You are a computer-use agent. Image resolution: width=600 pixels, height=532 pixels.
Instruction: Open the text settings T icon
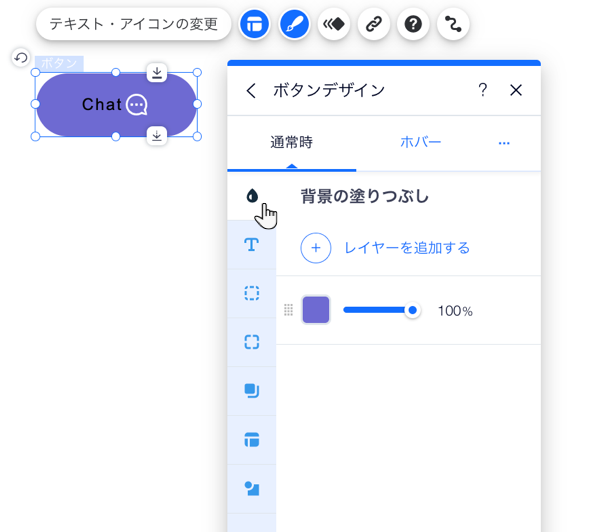point(252,245)
